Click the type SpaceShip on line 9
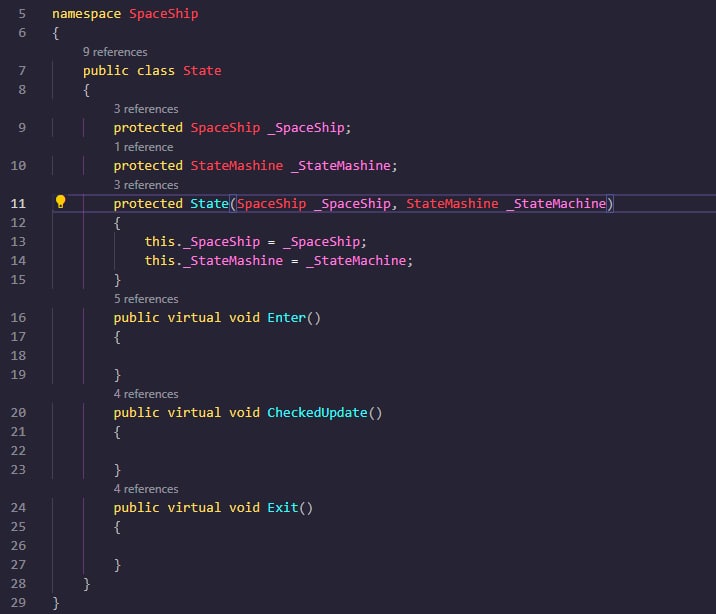The image size is (716, 614). pos(225,128)
